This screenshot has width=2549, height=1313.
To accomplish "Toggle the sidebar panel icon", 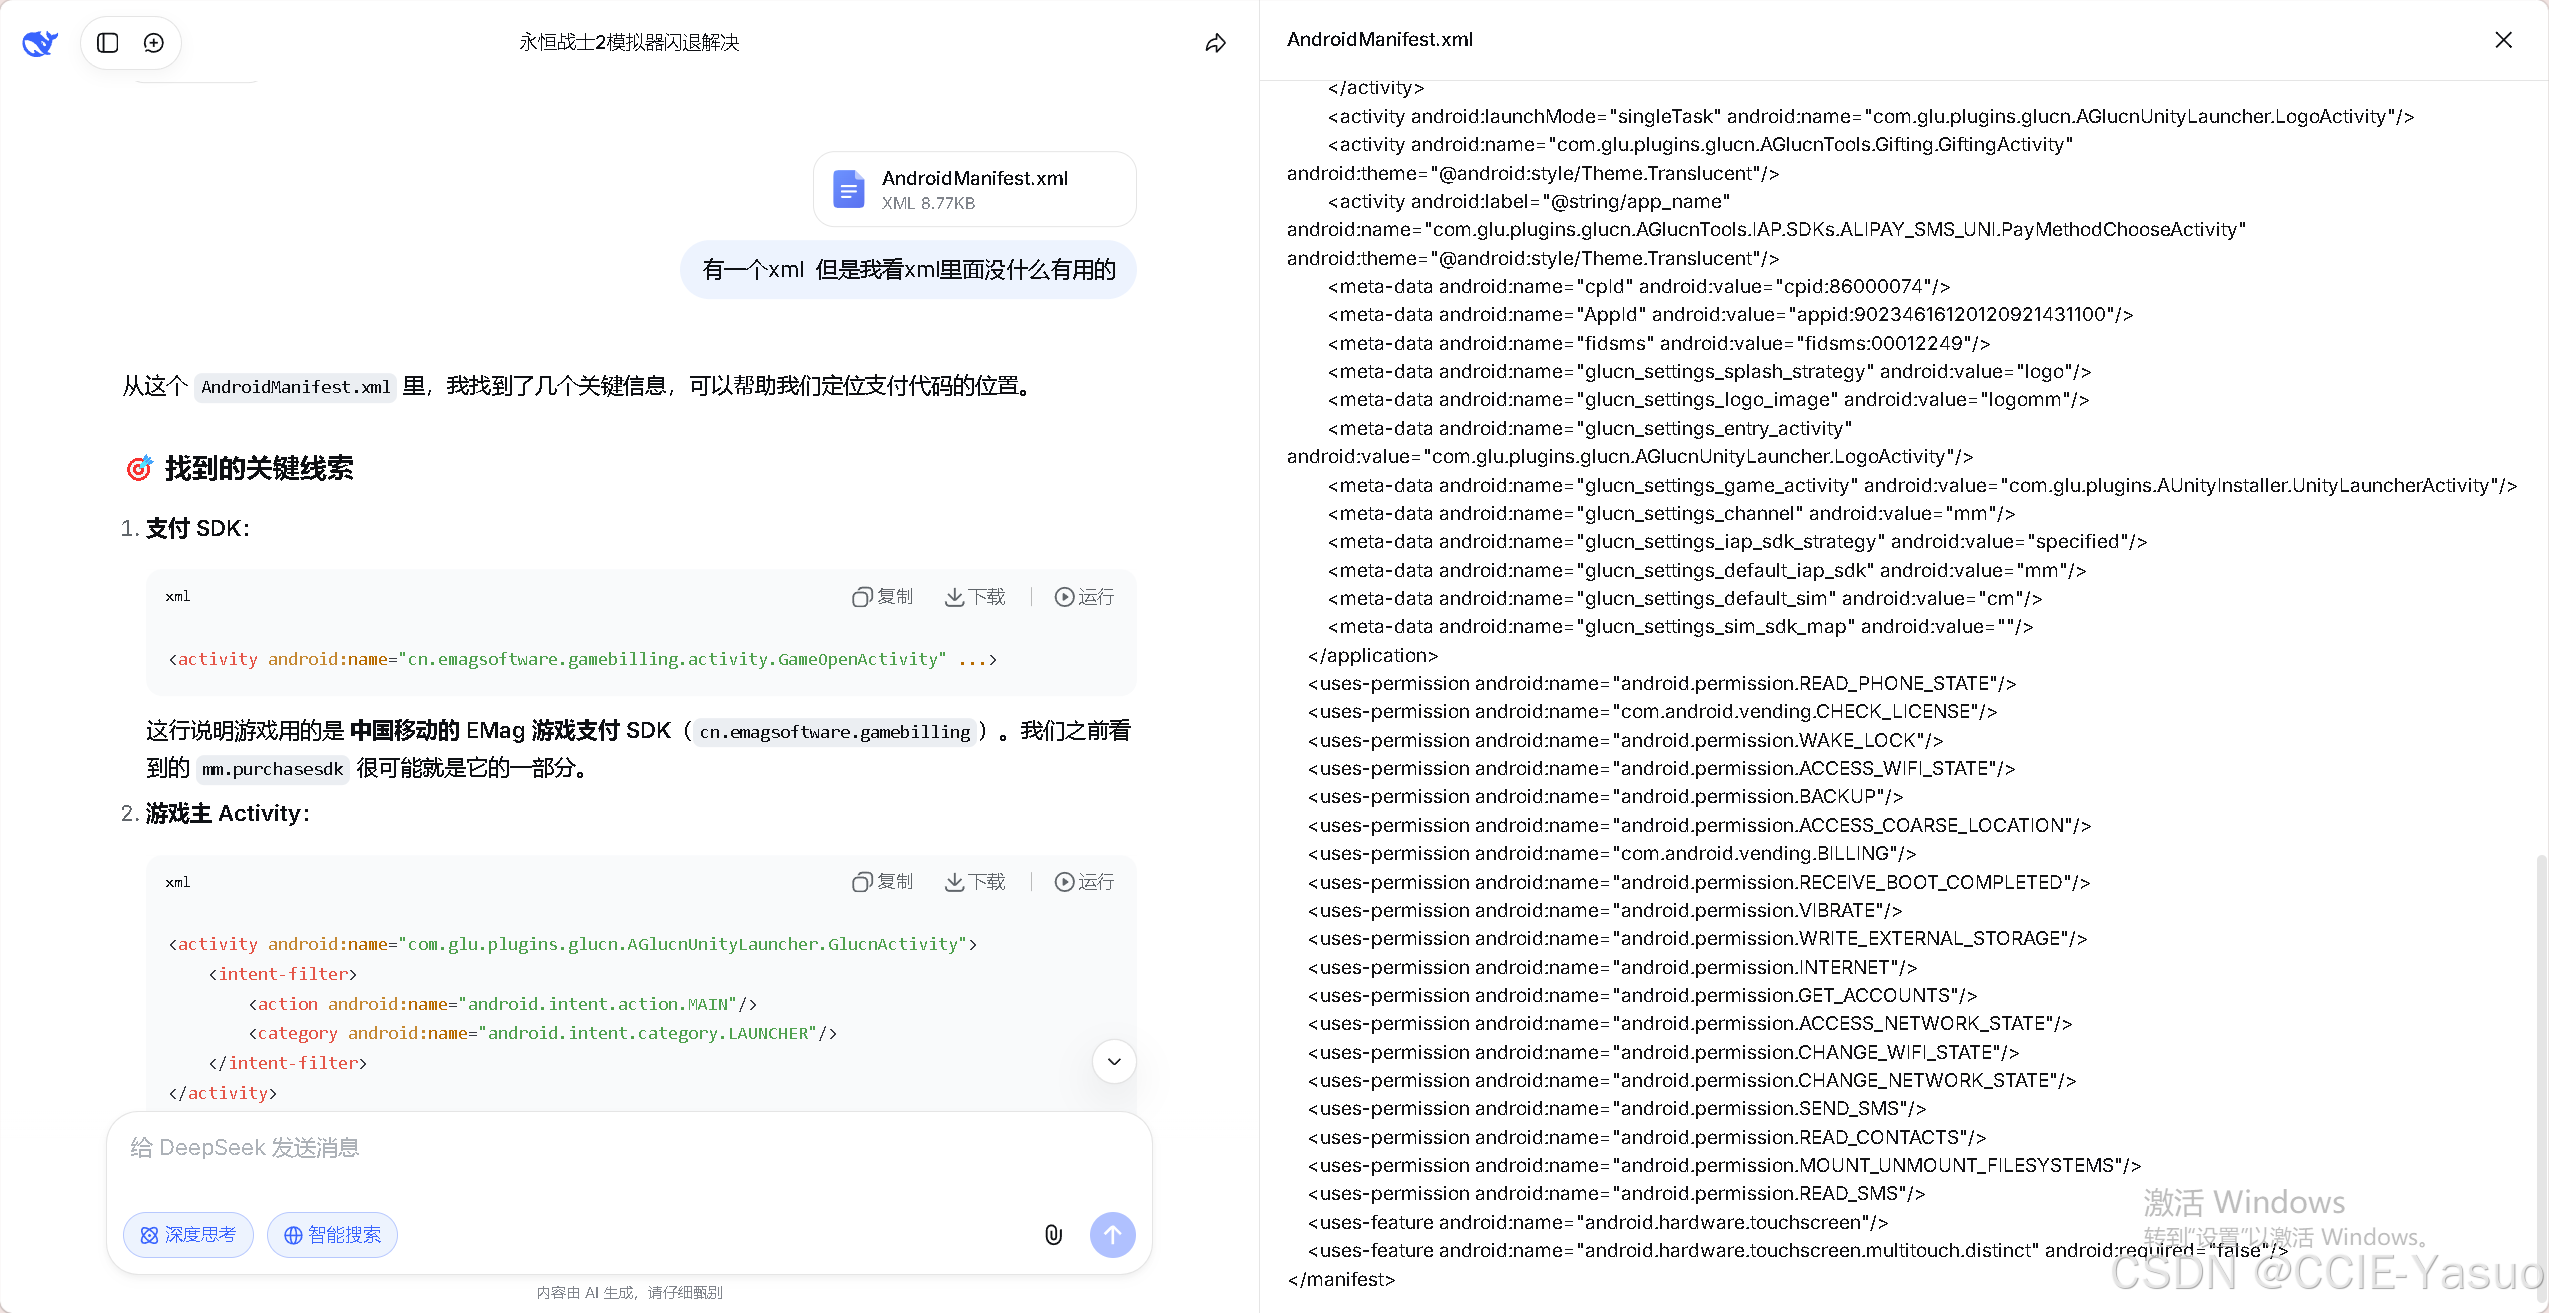I will [x=108, y=43].
